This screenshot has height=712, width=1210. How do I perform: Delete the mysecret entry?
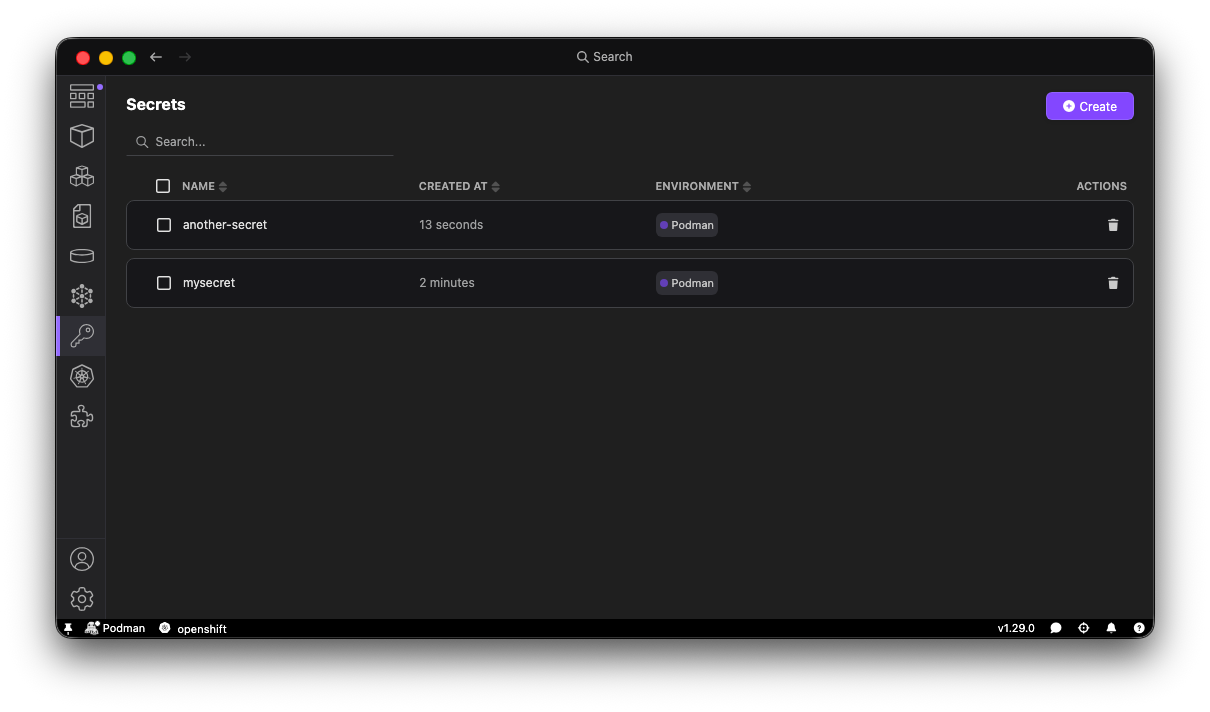[1113, 283]
